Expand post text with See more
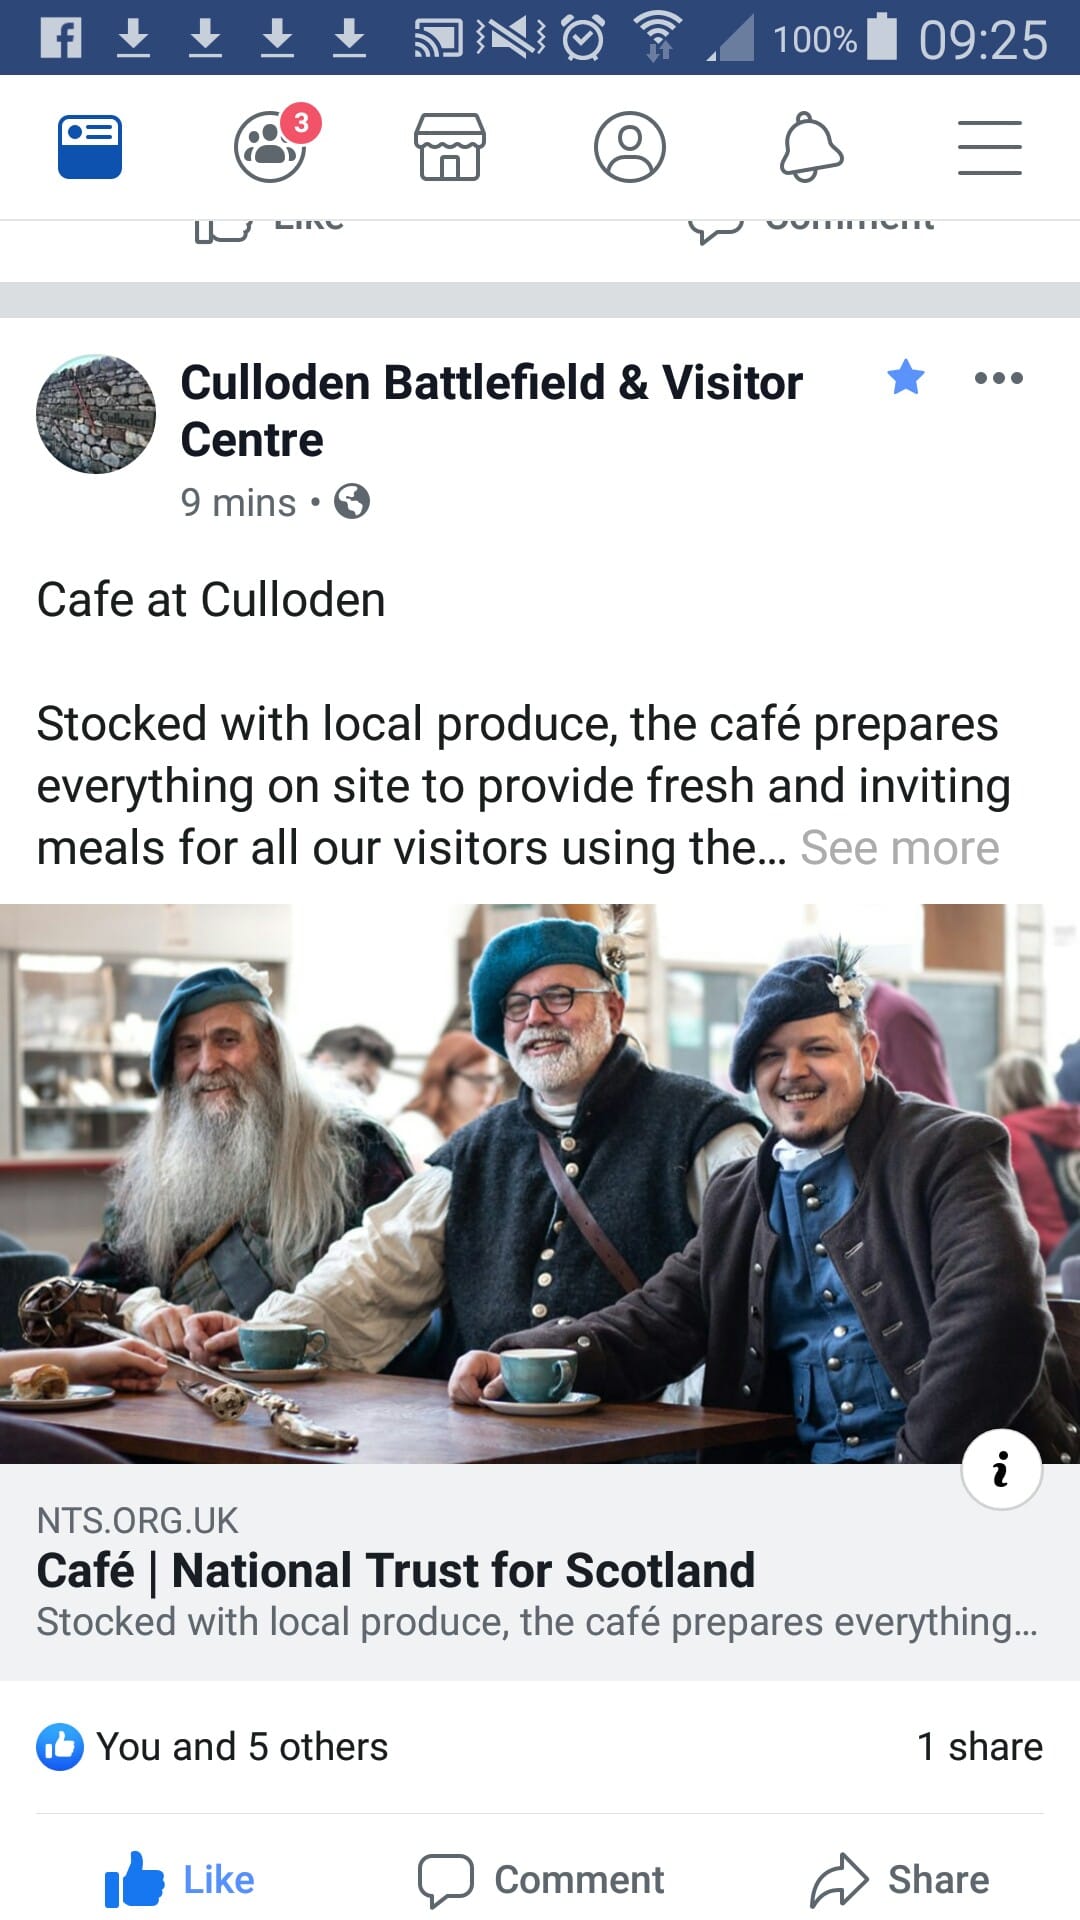 click(x=900, y=848)
